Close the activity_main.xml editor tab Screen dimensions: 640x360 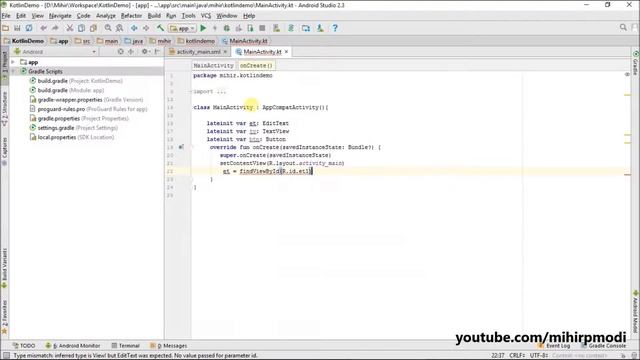pyautogui.click(x=225, y=52)
